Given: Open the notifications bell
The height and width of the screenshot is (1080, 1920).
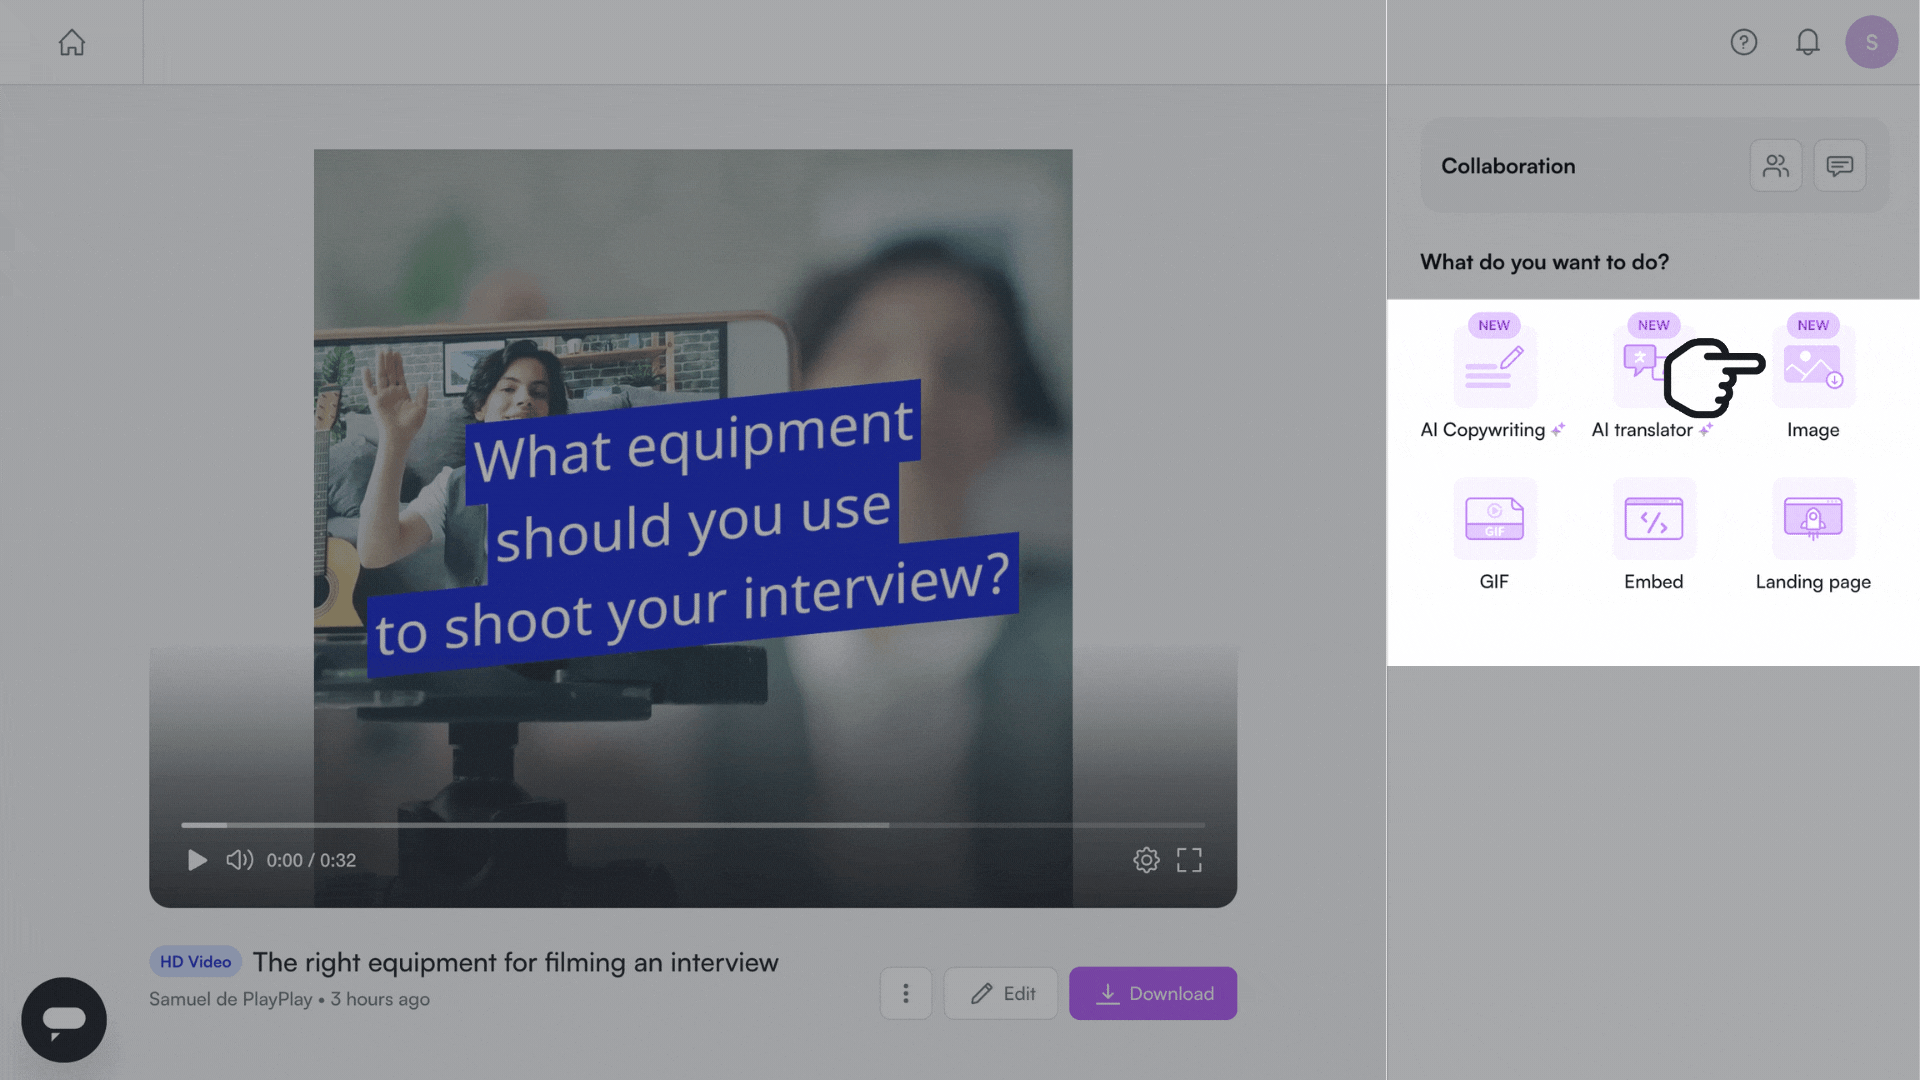Looking at the screenshot, I should [1807, 42].
